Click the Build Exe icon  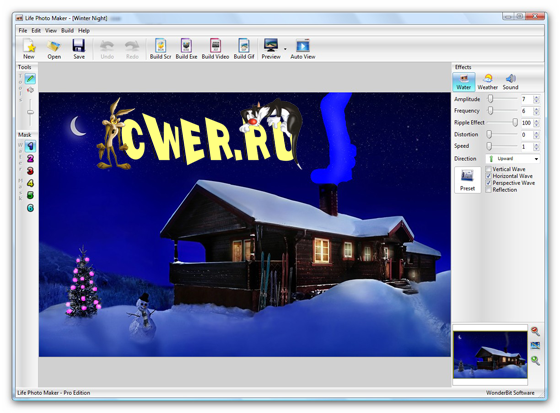(x=186, y=49)
